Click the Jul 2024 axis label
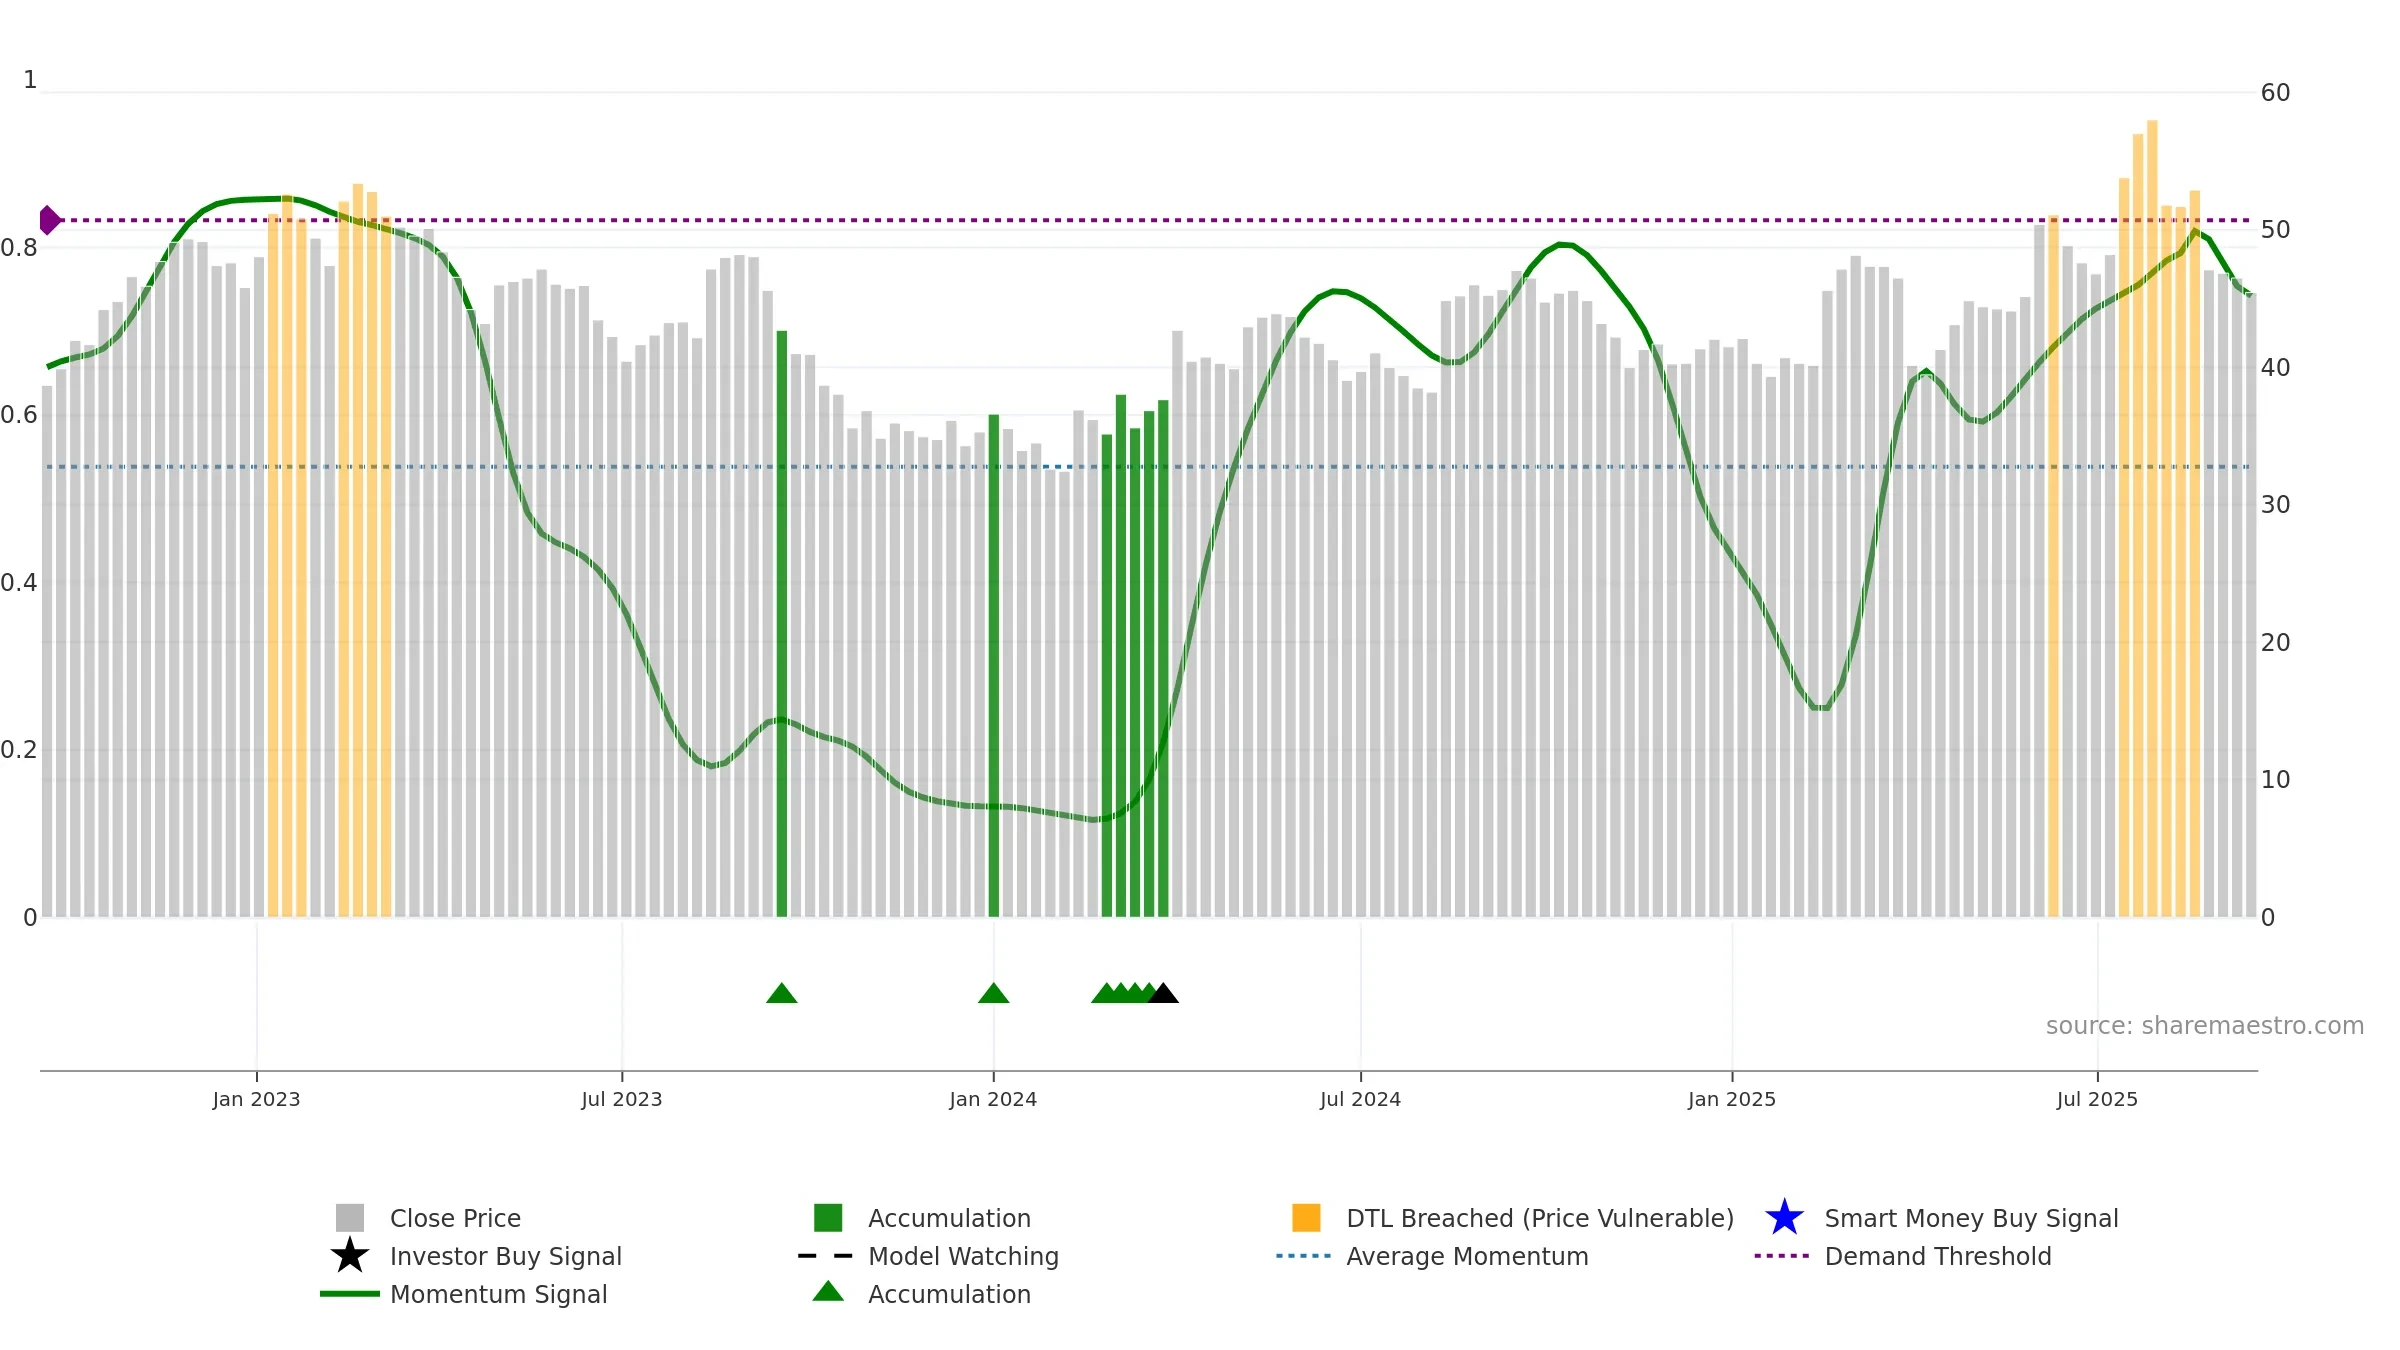 (x=1360, y=1100)
